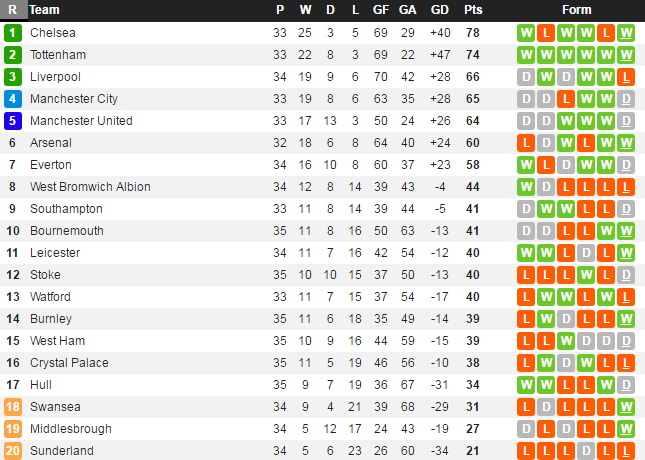Click Chelsea's 78 points value

(x=472, y=33)
